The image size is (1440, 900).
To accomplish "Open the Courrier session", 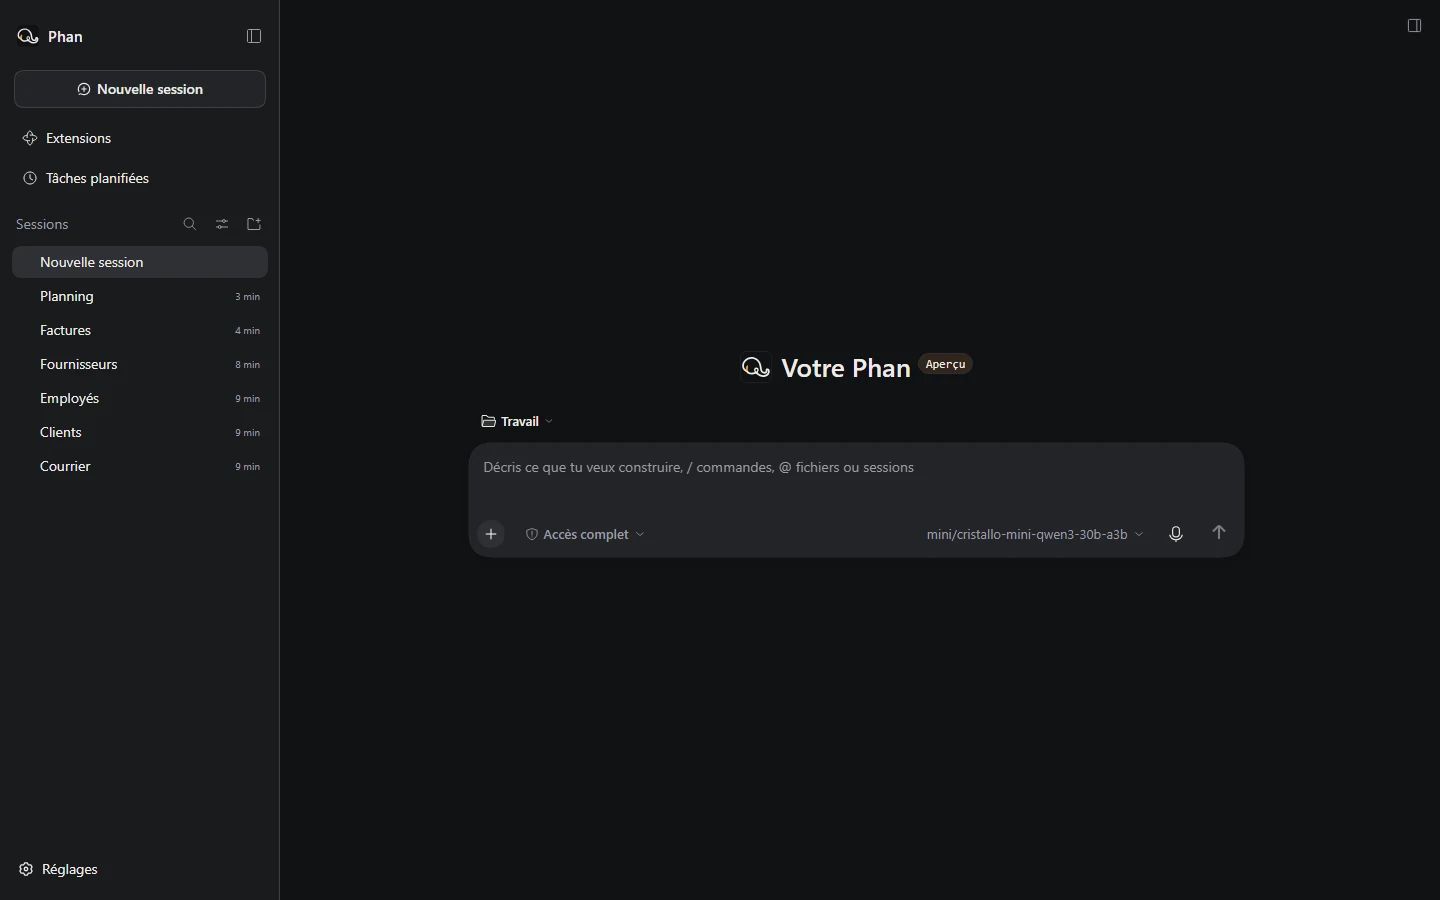I will pos(140,466).
